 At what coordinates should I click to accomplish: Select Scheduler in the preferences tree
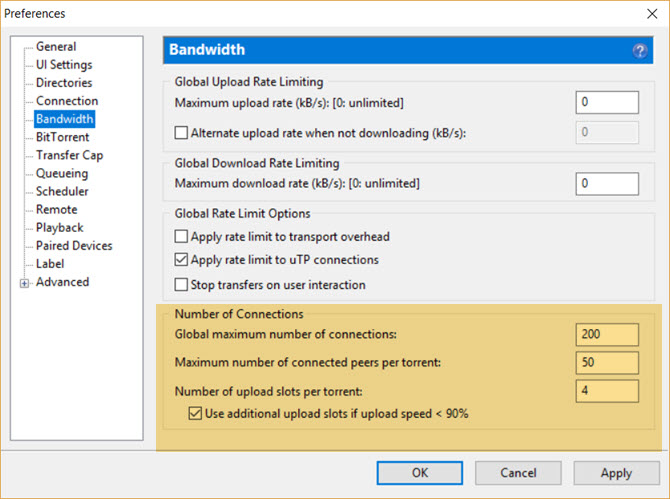pyautogui.click(x=62, y=191)
